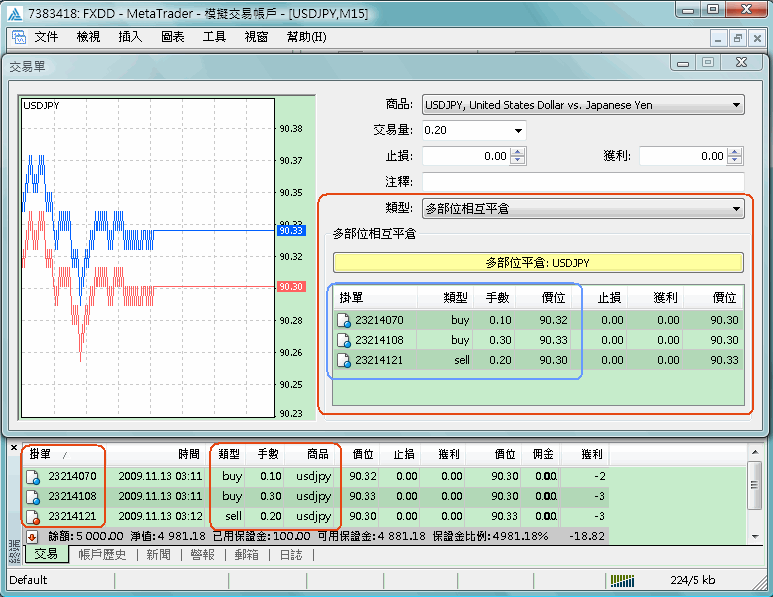Screen dimensions: 773x597
Task: Switch to the 新聞 tab
Action: pos(159,555)
